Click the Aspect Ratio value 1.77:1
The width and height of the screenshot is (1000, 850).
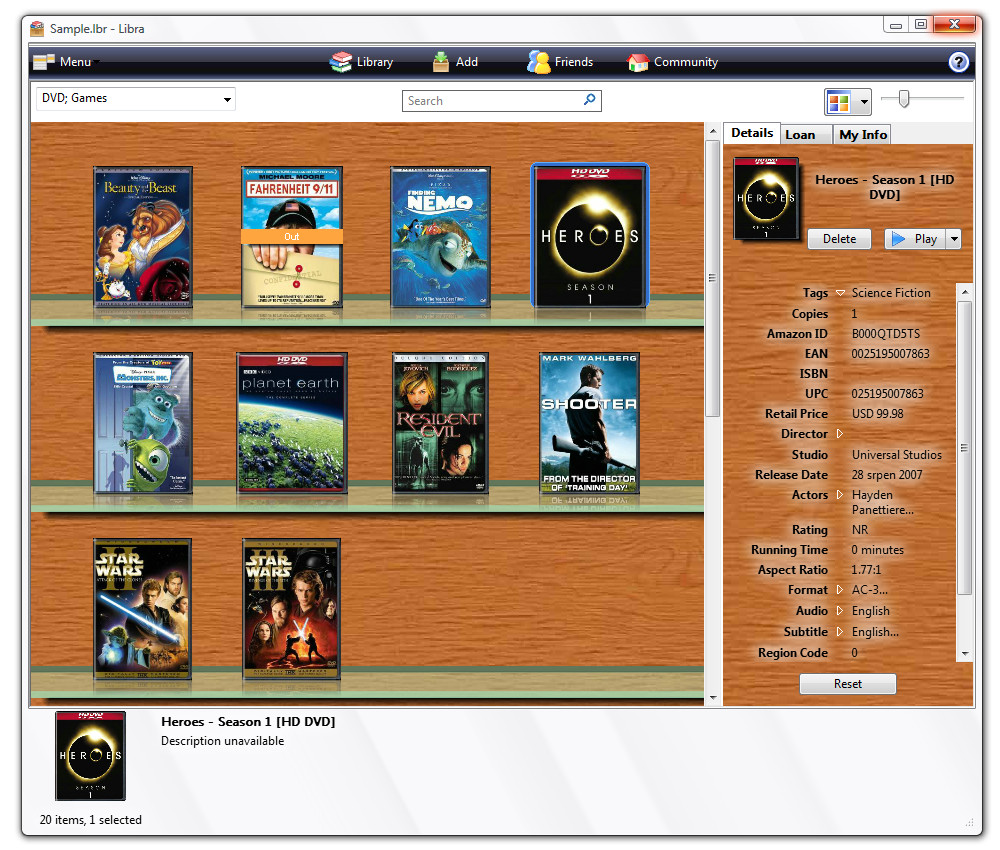(x=866, y=570)
